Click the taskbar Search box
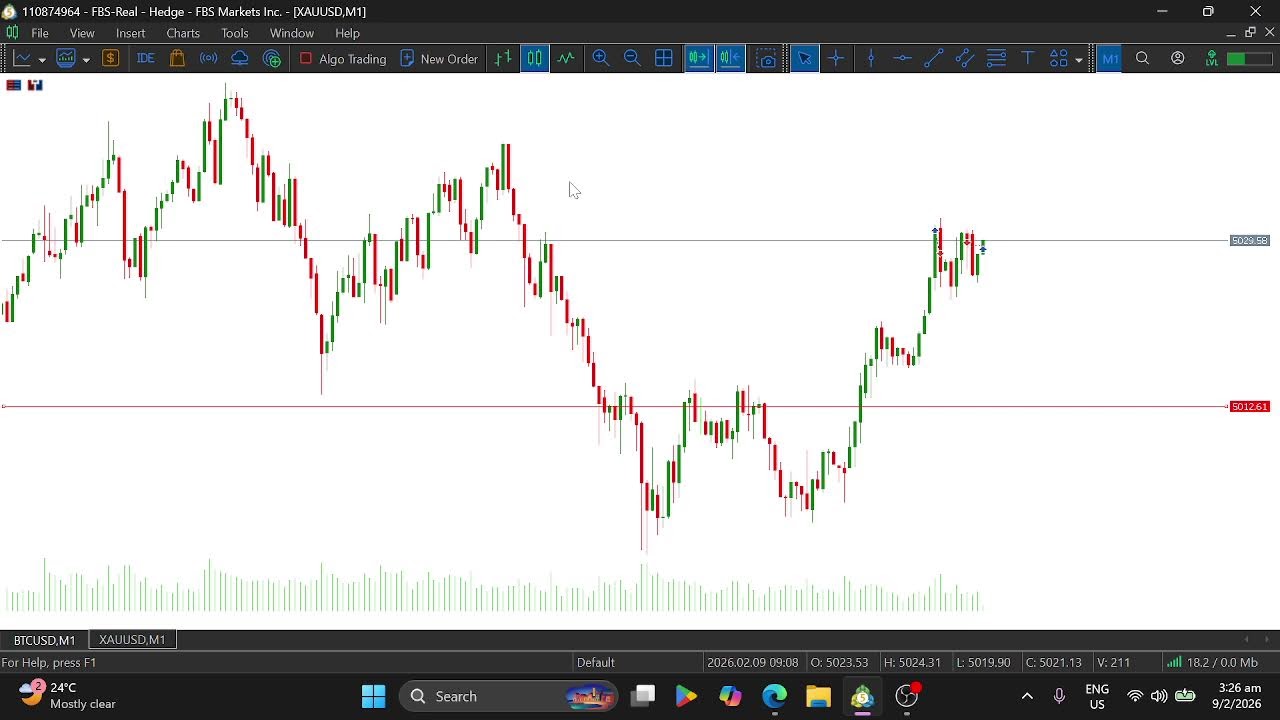1280x720 pixels. pyautogui.click(x=509, y=696)
